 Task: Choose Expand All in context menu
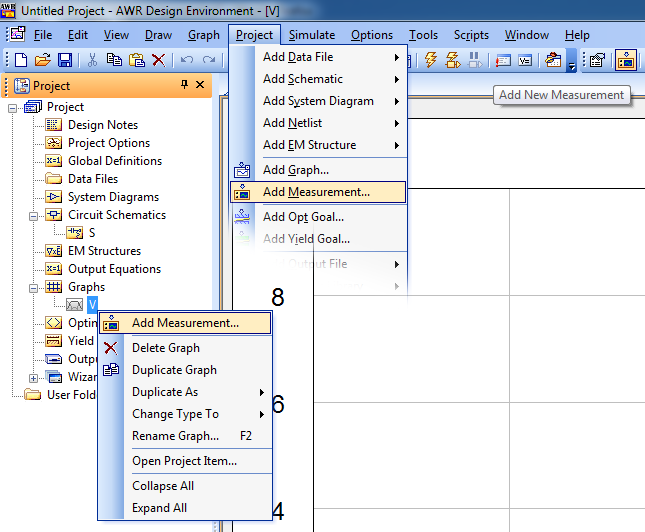[x=185, y=508]
